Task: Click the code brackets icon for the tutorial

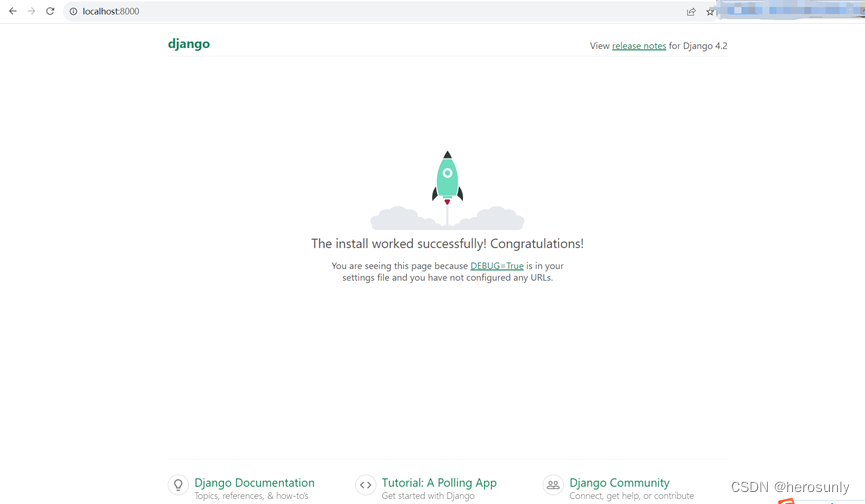Action: coord(366,485)
